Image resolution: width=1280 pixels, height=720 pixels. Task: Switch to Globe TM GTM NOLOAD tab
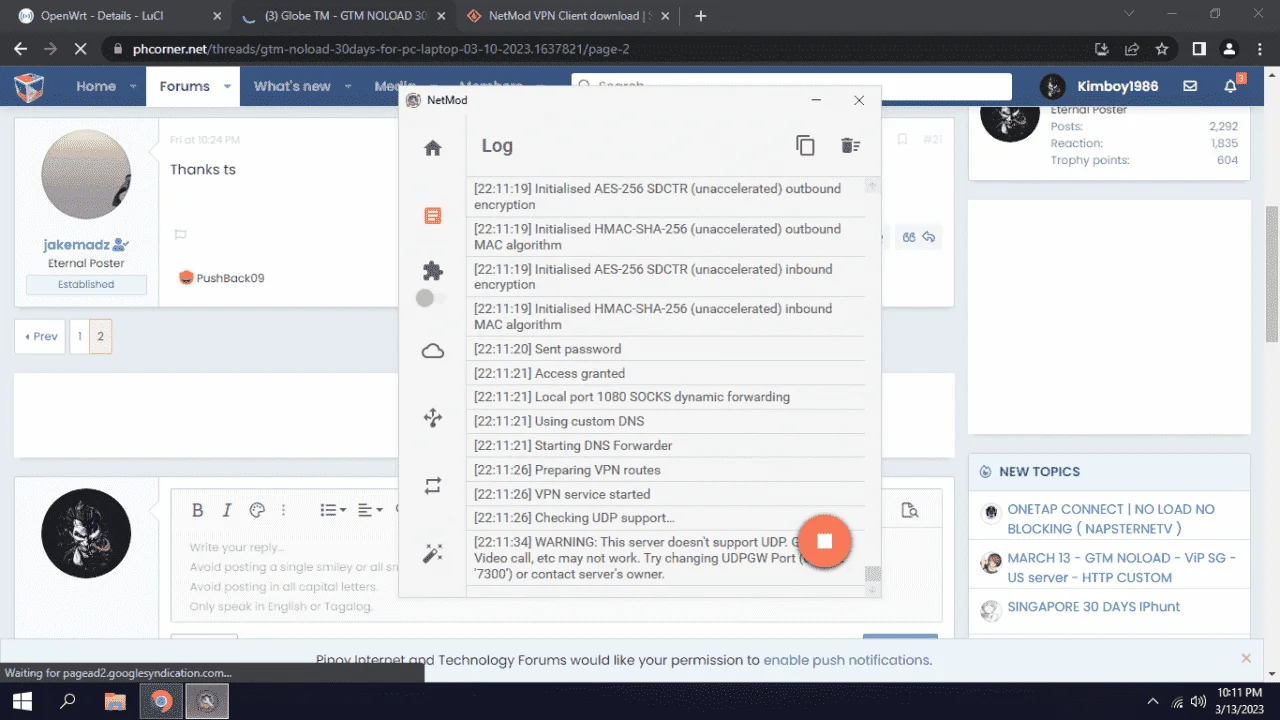(343, 16)
